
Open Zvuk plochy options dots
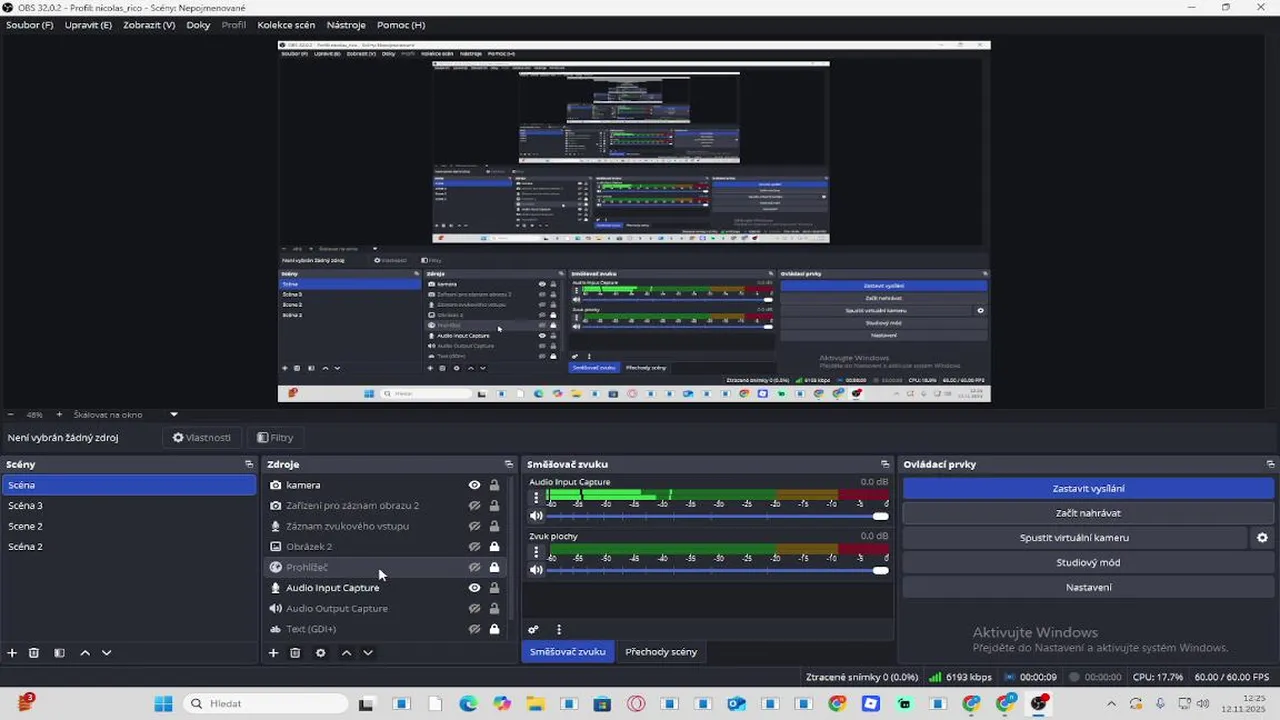point(536,551)
